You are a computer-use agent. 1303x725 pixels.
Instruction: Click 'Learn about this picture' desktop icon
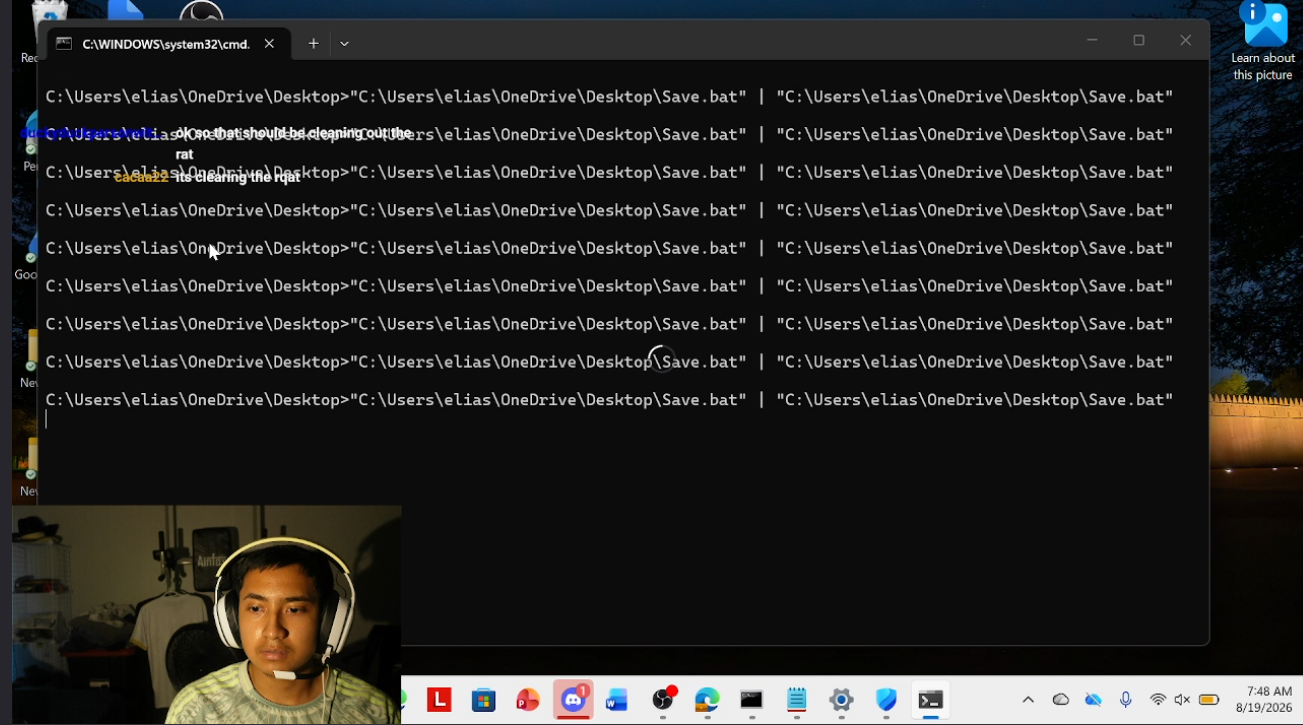coord(1264,42)
